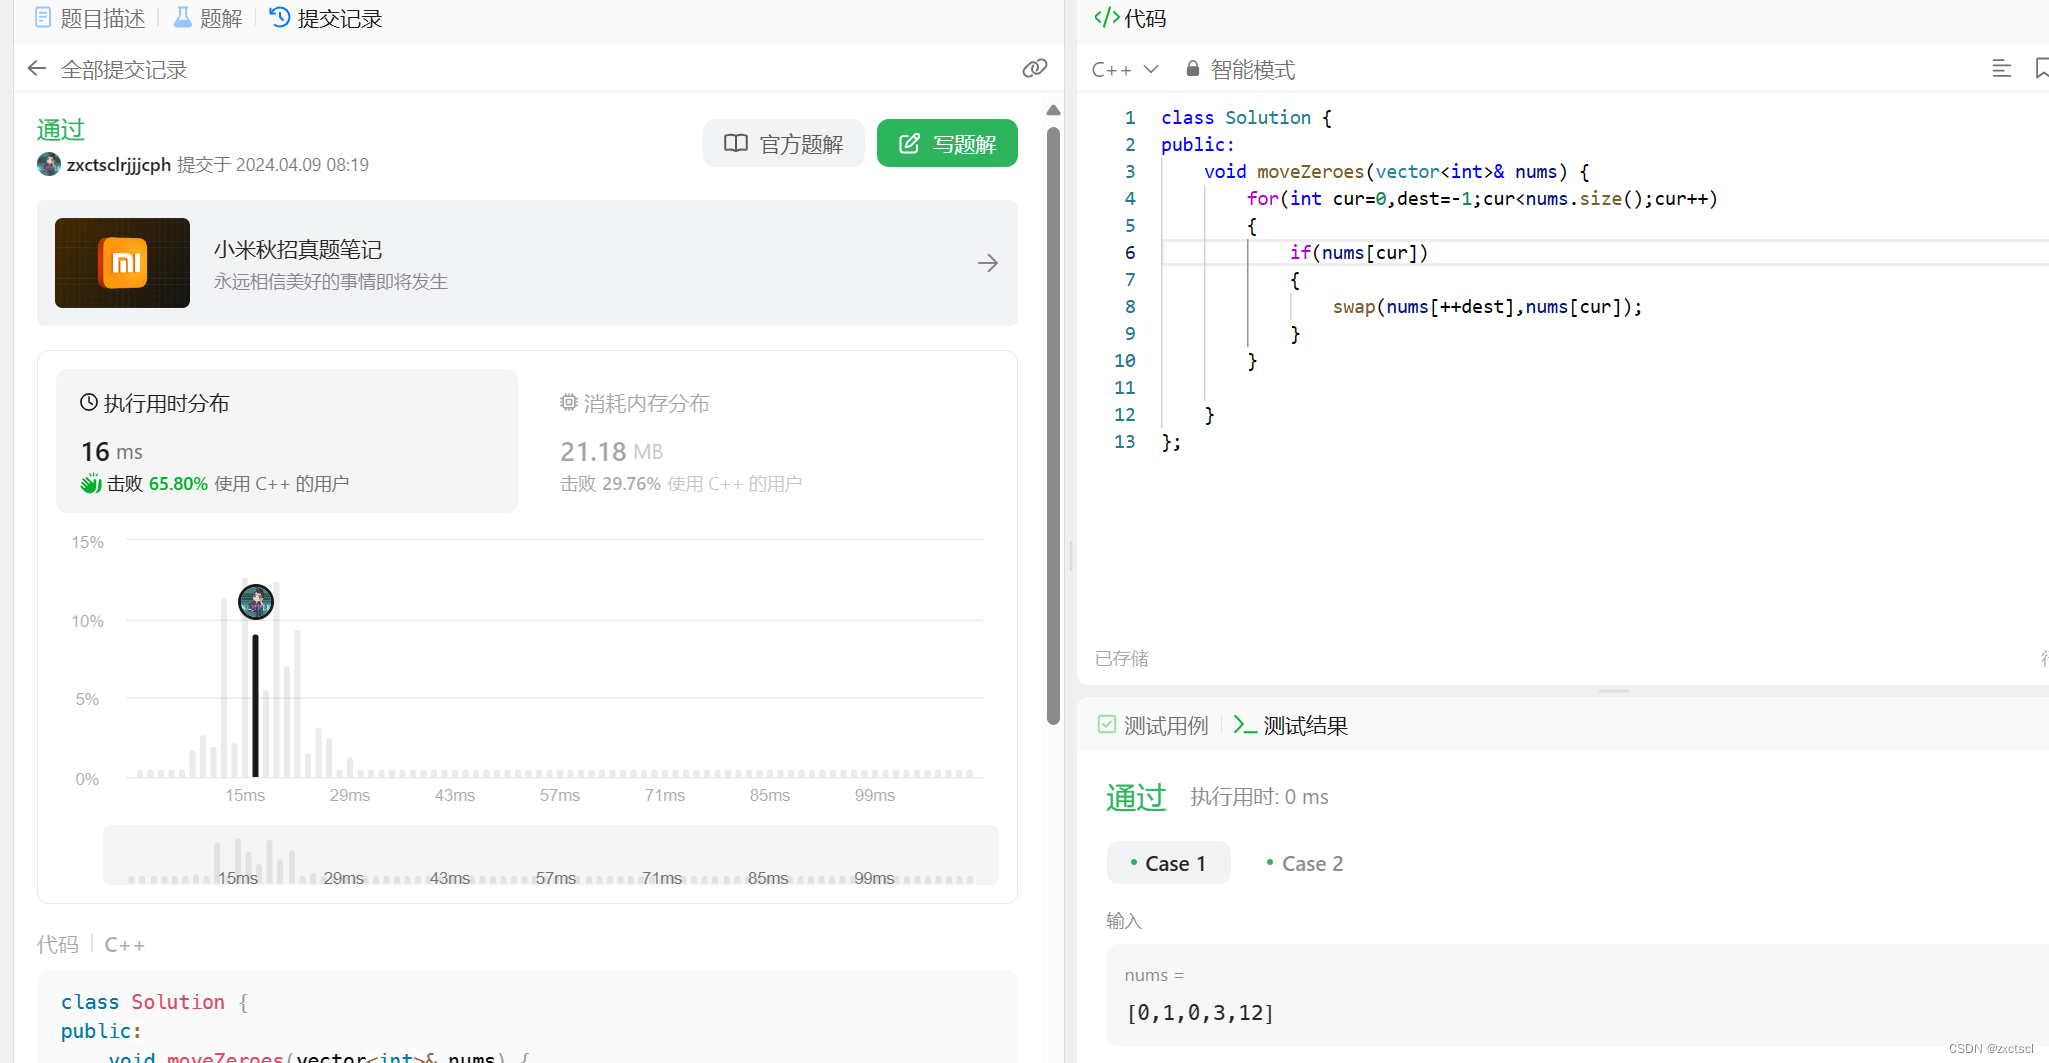Click the 16ms black bar in chart

(256, 706)
